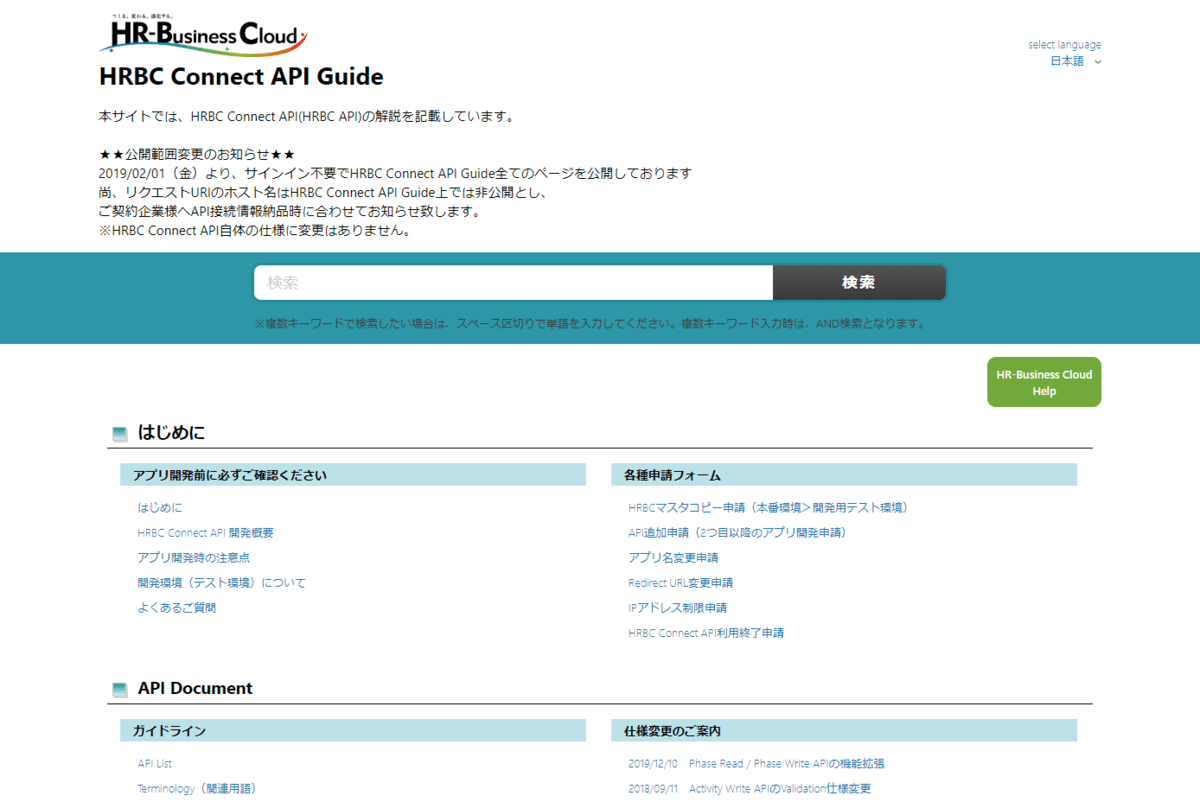The width and height of the screenshot is (1200, 802).
Task: Open API追加申請 form link
Action: click(737, 533)
